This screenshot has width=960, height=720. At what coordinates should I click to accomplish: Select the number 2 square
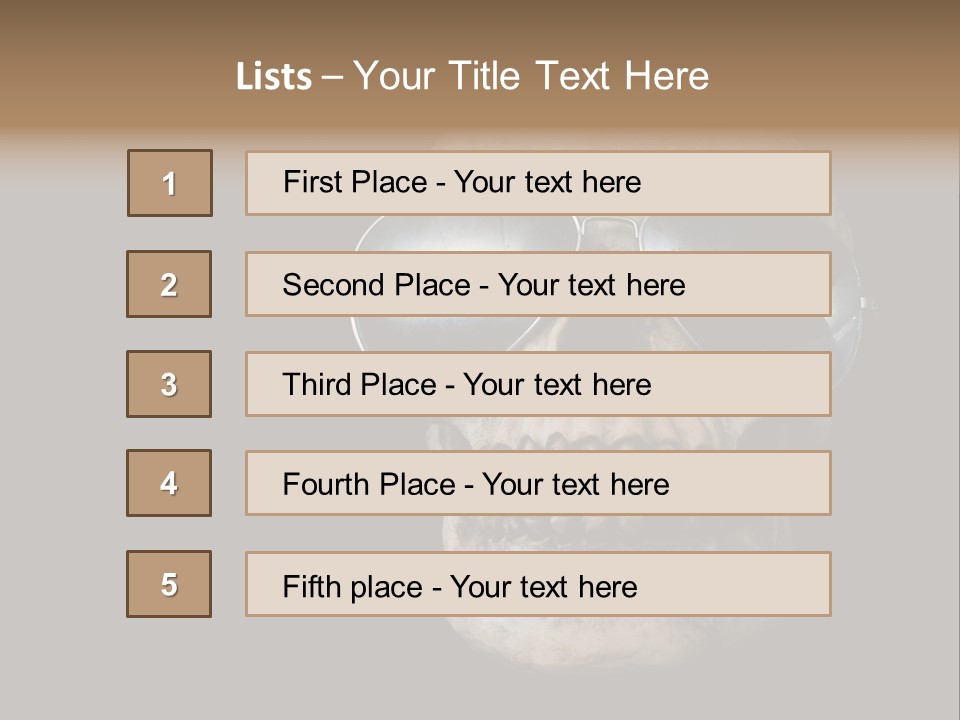(169, 284)
